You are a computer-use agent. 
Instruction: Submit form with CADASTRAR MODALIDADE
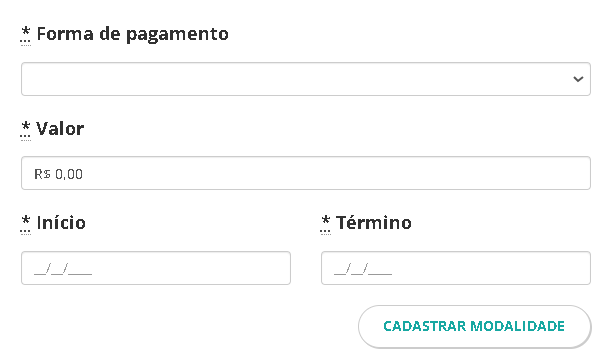(474, 326)
